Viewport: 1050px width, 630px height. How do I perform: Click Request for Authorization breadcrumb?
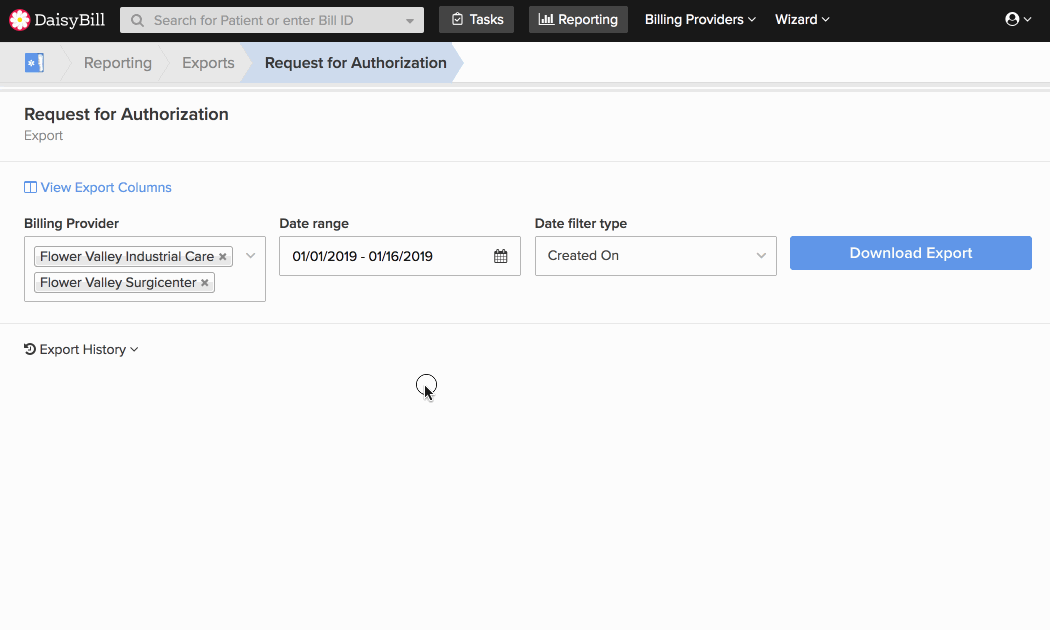coord(356,63)
